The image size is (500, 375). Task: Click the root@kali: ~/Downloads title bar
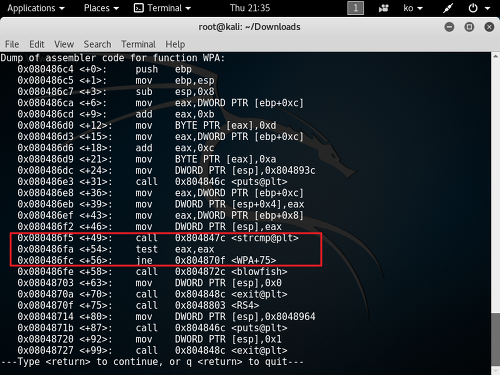249,27
